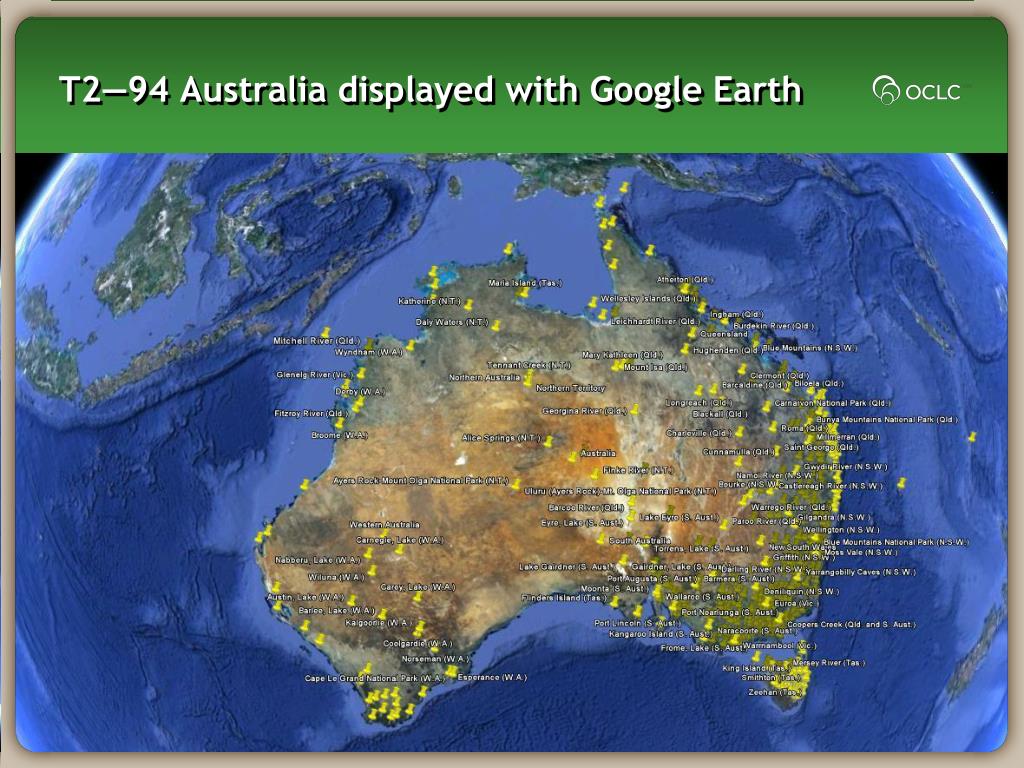Screen dimensions: 1024x768
Task: Select the Norseman (W.A.) label
Action: (x=435, y=659)
